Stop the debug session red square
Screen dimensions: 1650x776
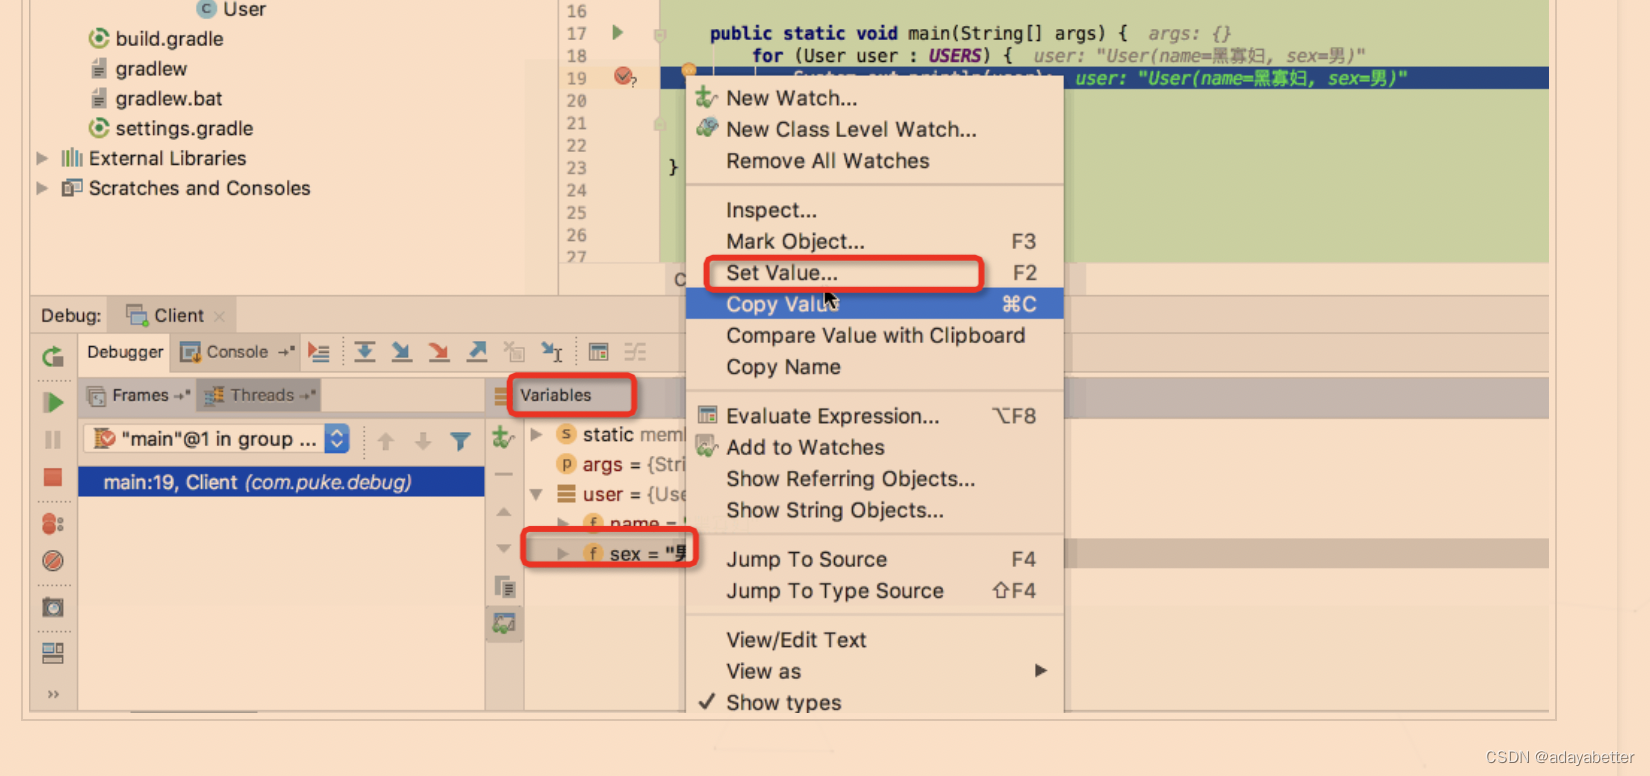pyautogui.click(x=53, y=478)
